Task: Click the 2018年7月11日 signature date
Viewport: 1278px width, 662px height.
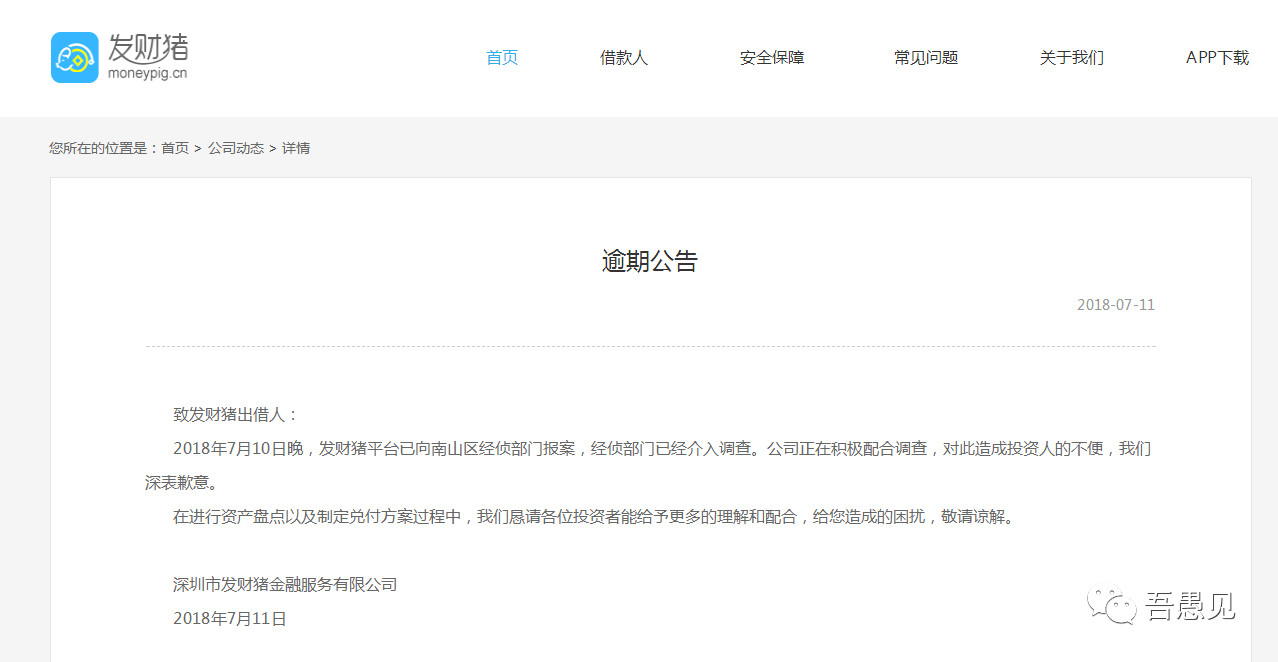Action: pyautogui.click(x=230, y=619)
